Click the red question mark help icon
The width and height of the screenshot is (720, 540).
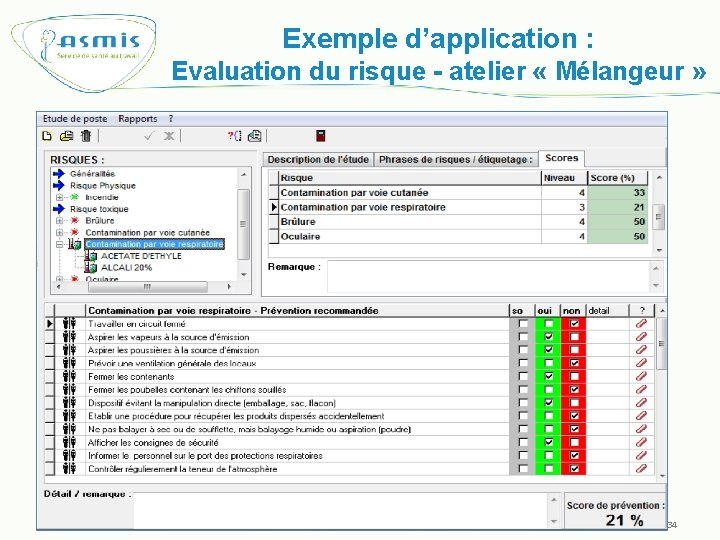[234, 136]
